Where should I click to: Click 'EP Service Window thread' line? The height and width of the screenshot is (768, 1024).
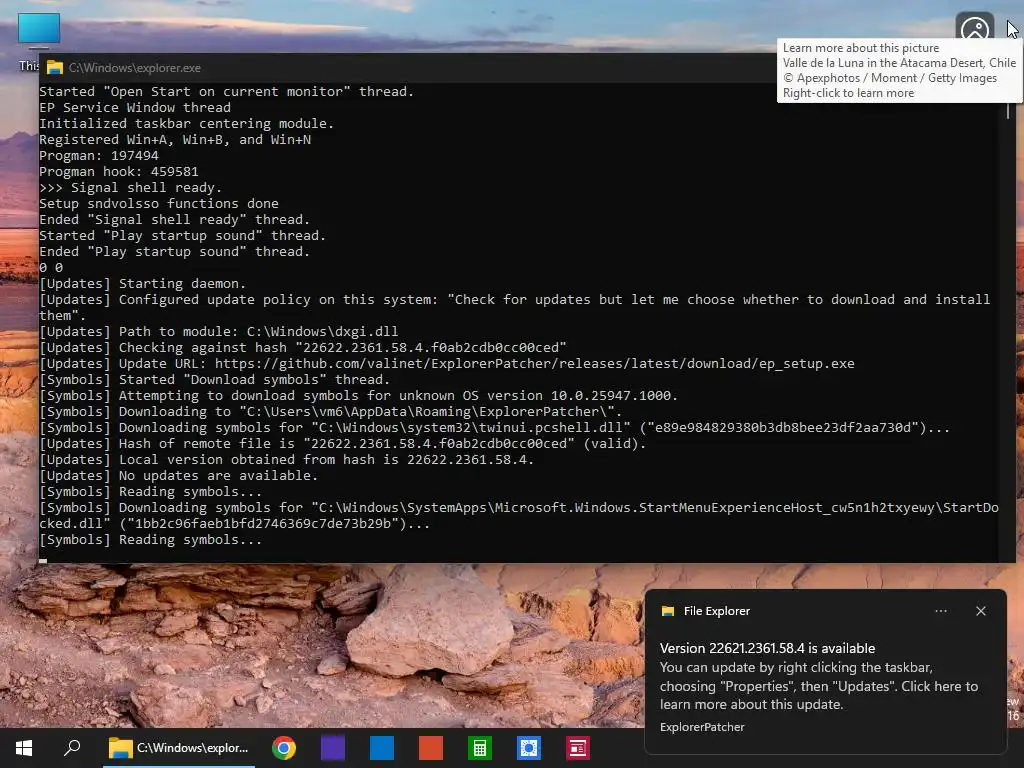pyautogui.click(x=135, y=107)
